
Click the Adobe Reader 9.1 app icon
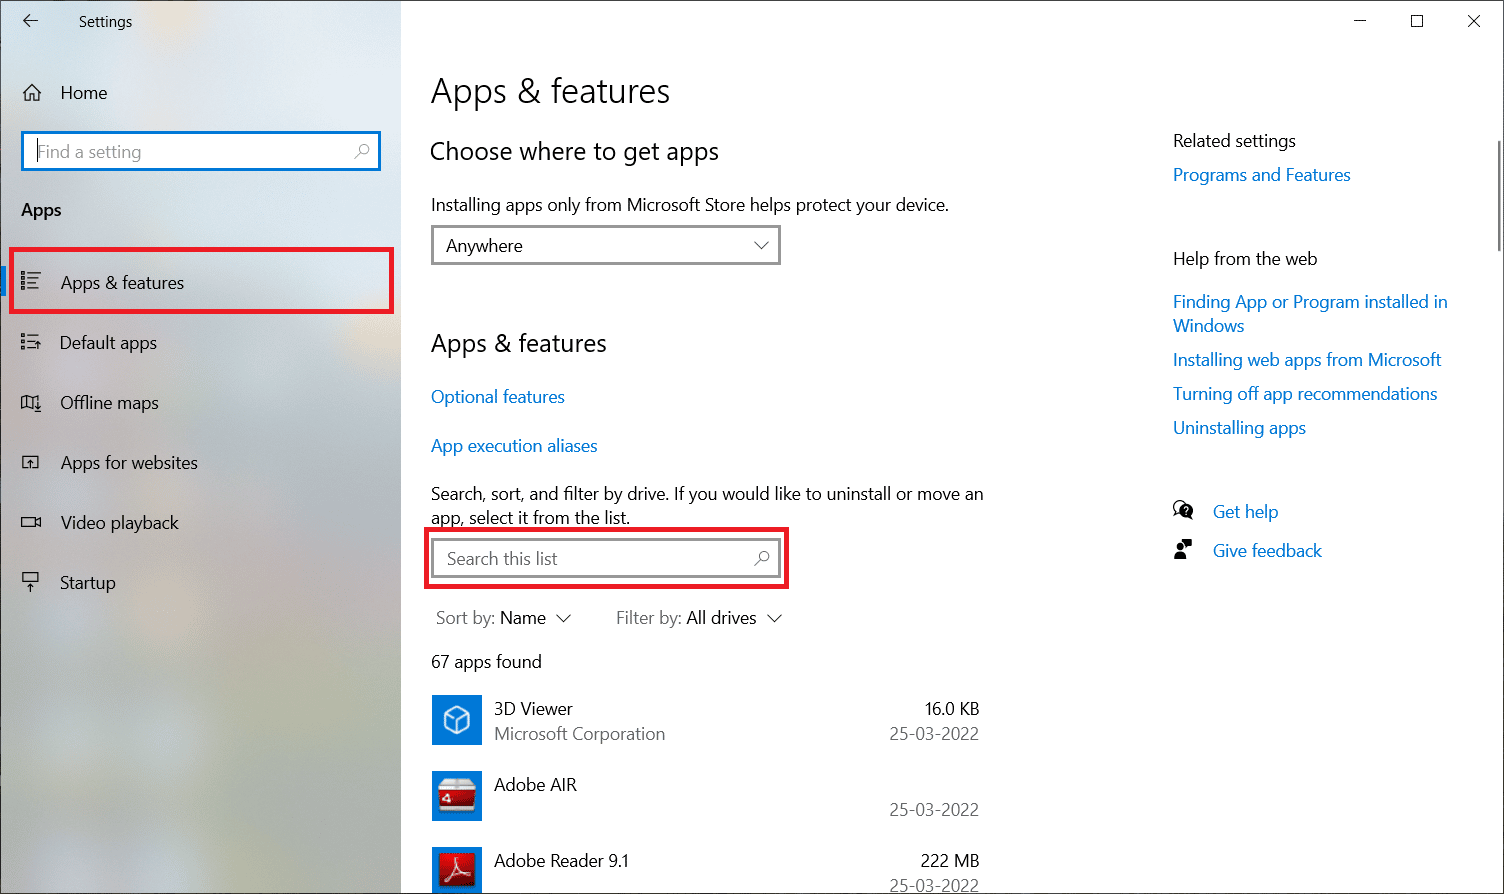457,870
